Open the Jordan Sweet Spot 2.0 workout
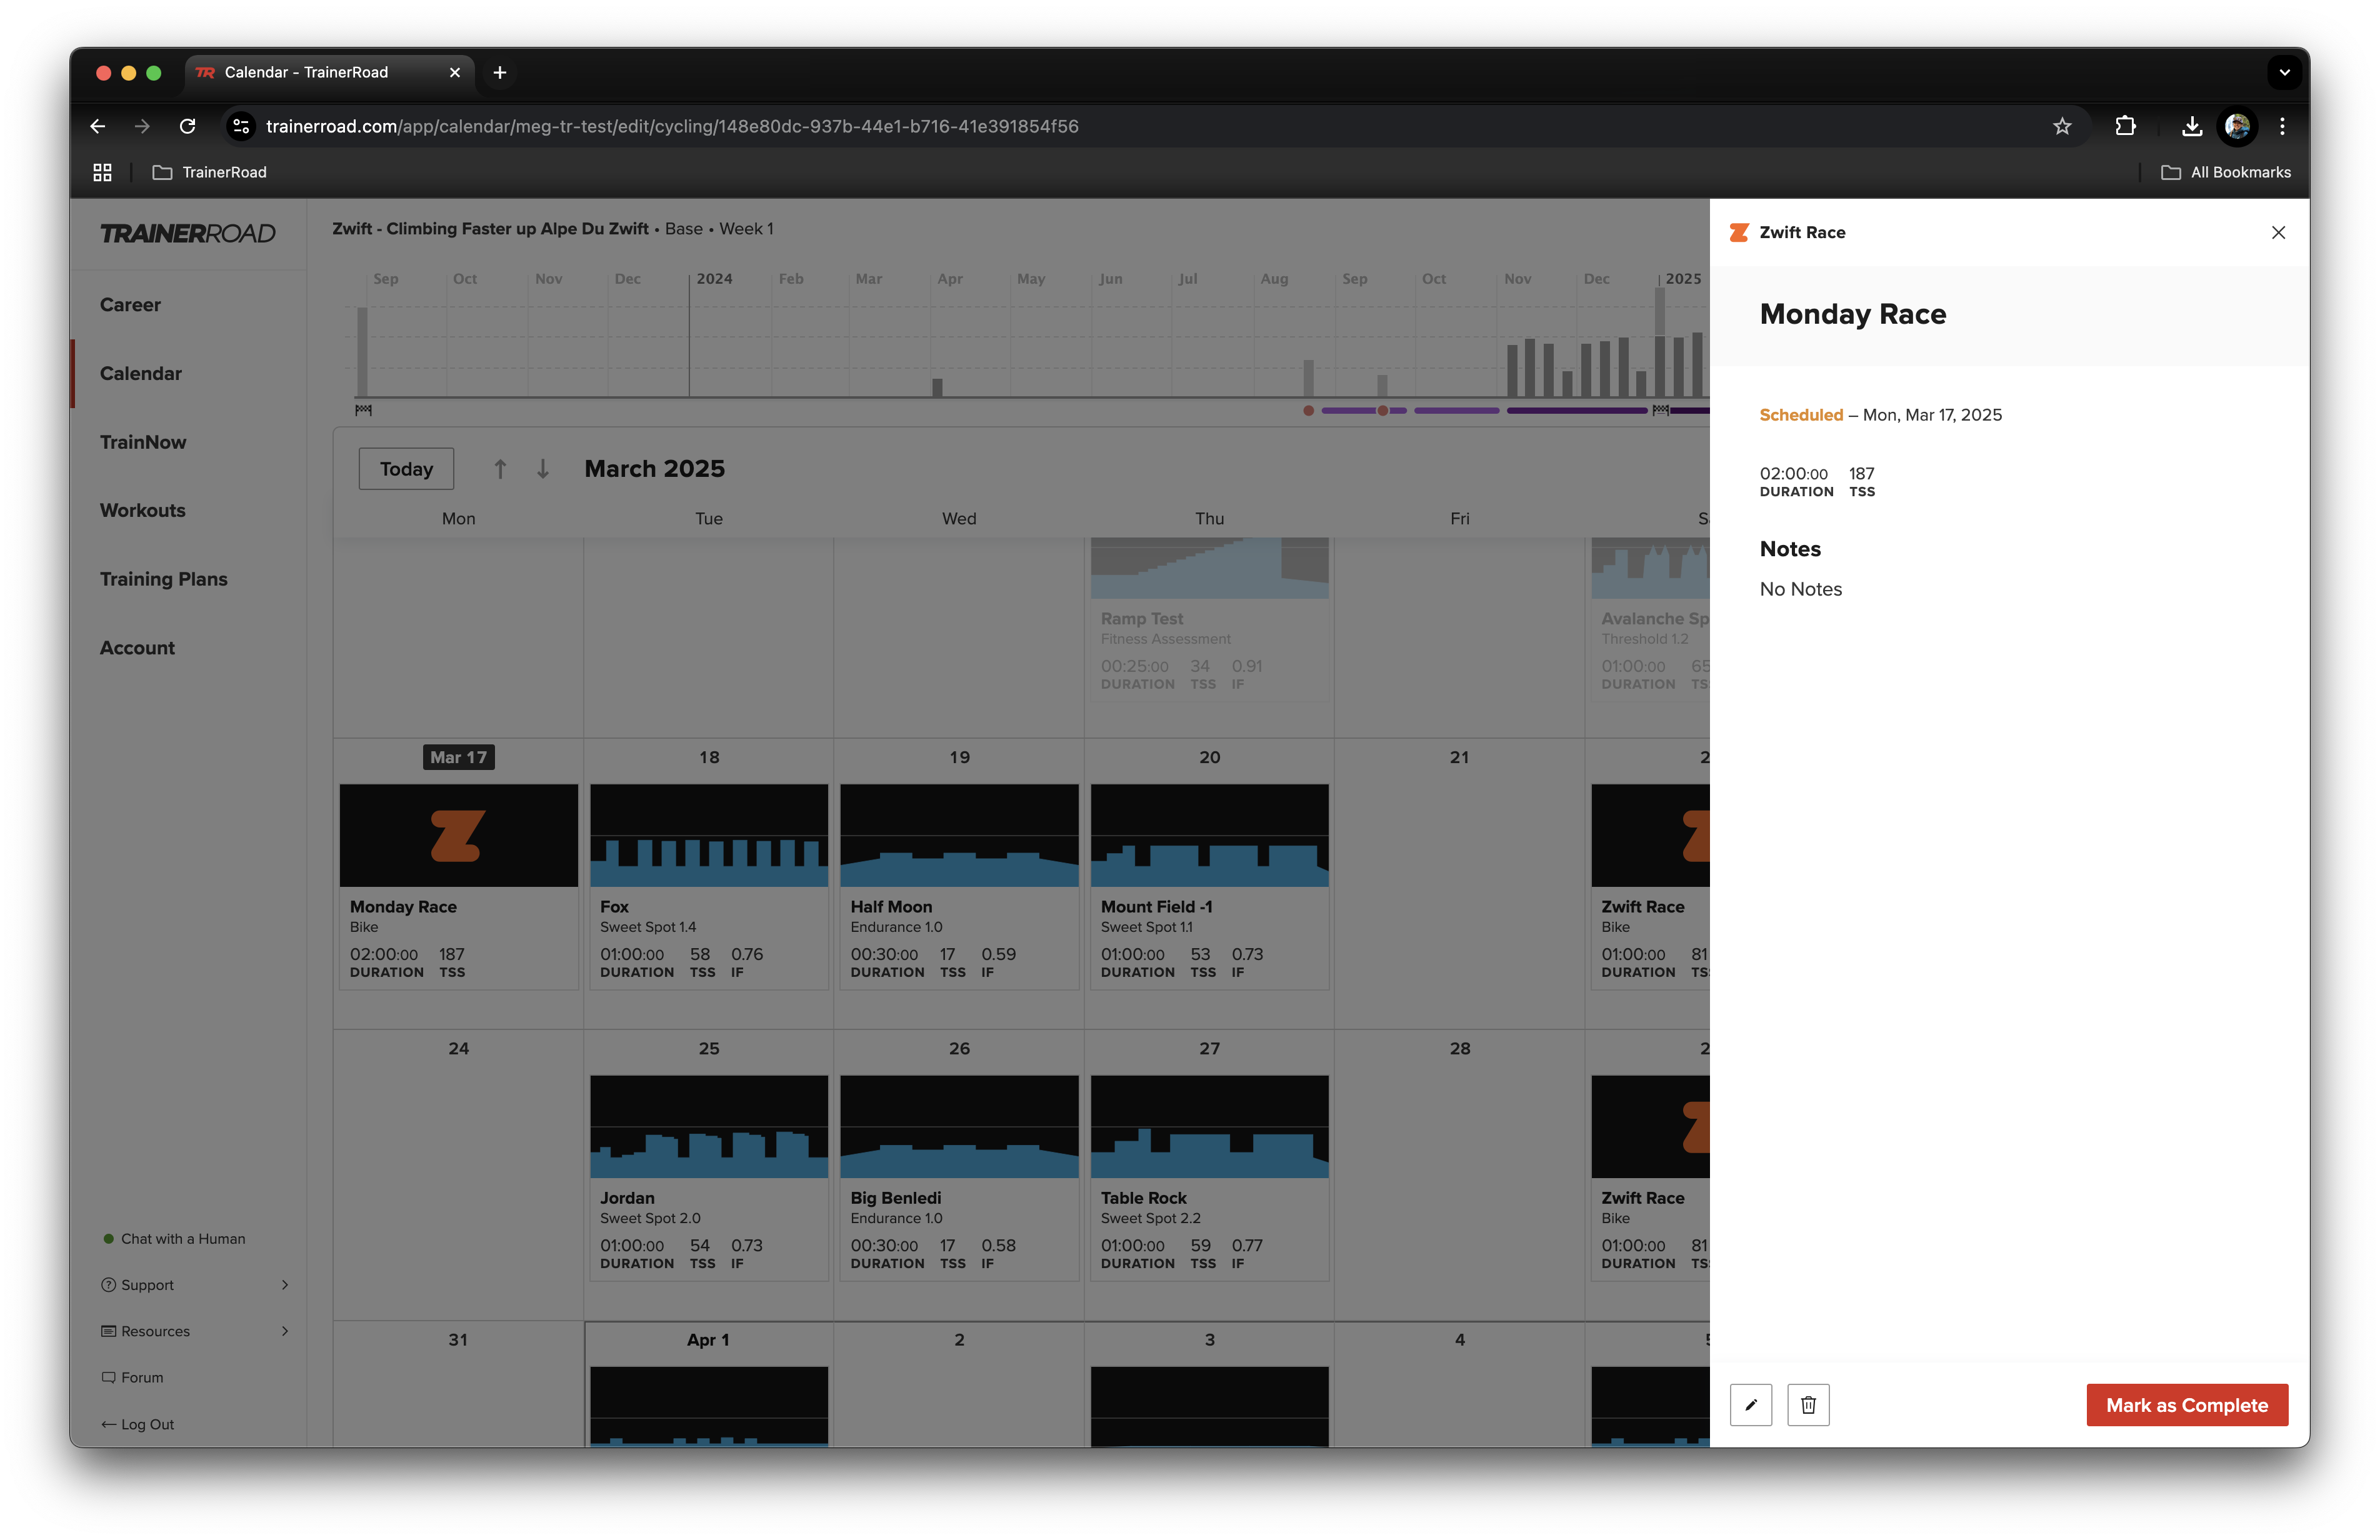This screenshot has height=1540, width=2380. click(x=709, y=1177)
